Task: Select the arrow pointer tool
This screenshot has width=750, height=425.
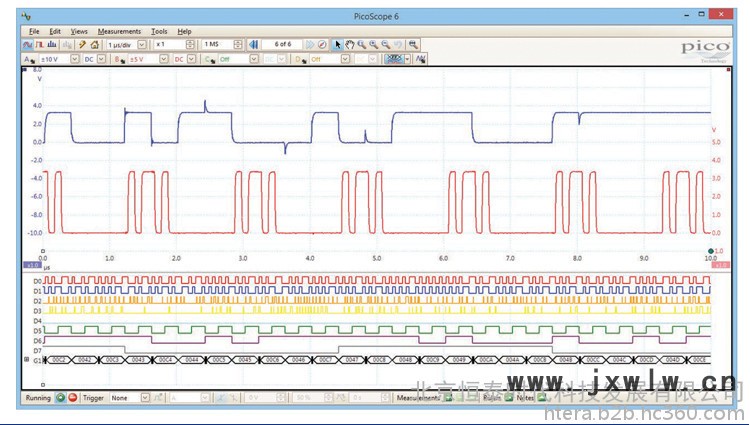Action: pos(338,44)
